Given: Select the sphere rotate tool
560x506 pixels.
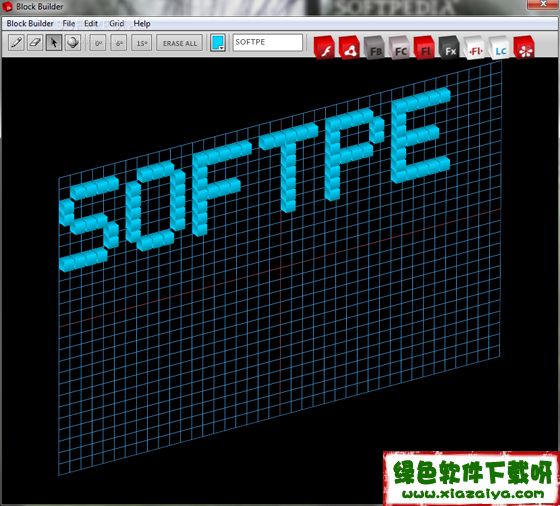Looking at the screenshot, I should pos(73,43).
